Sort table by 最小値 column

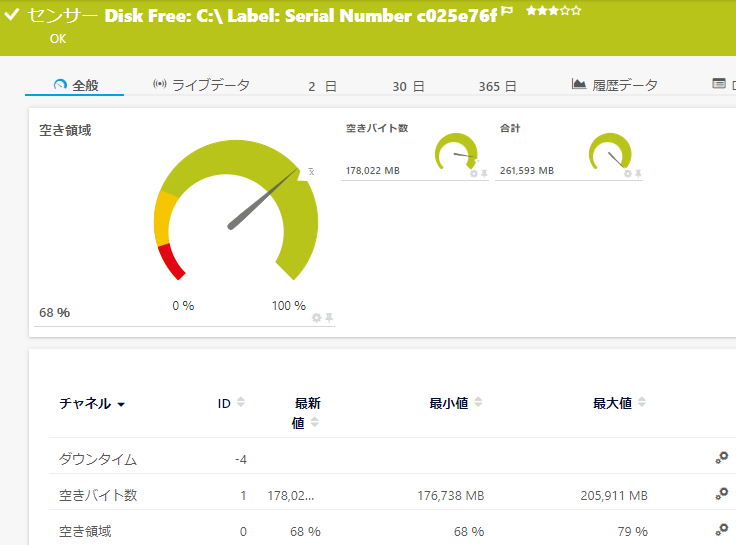pyautogui.click(x=455, y=403)
